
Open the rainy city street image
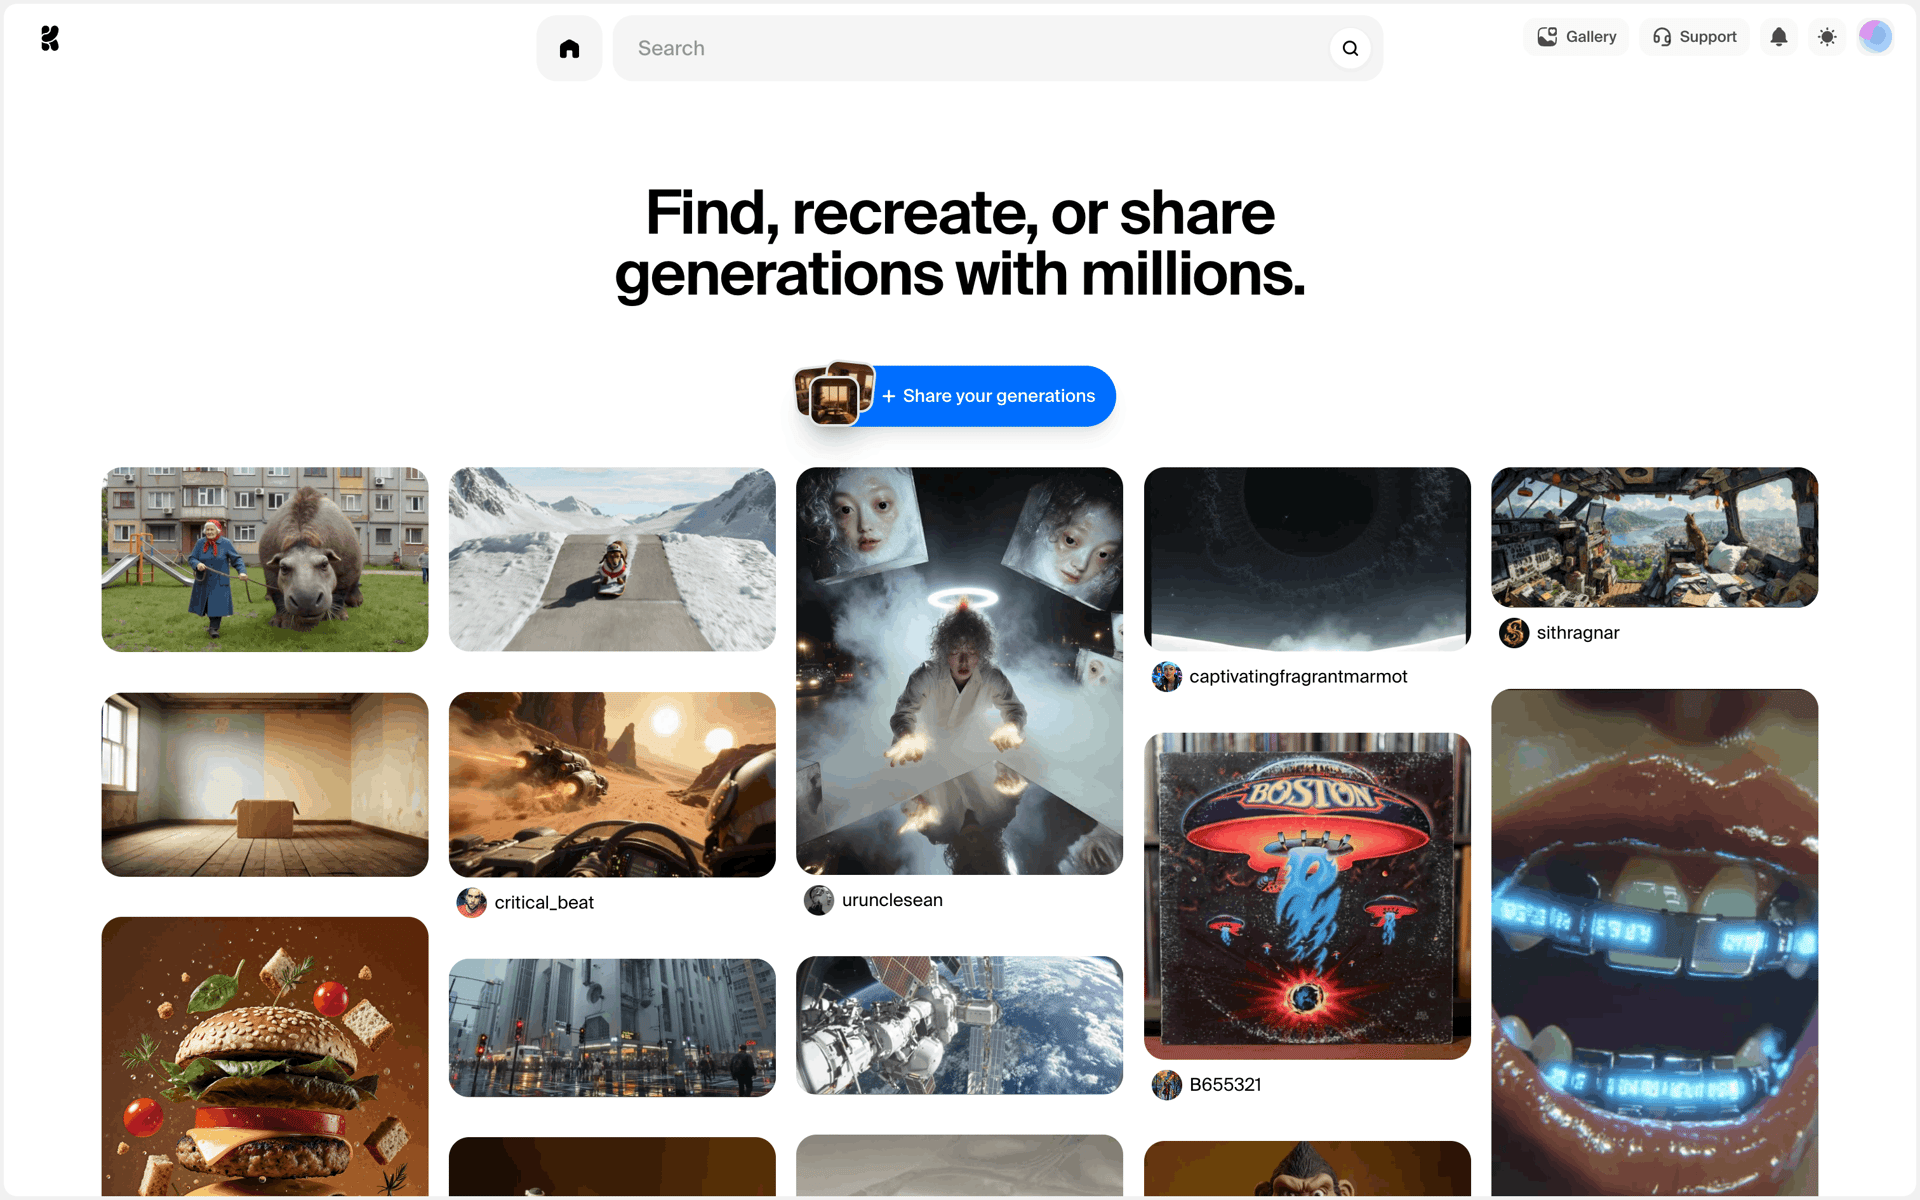(612, 1028)
